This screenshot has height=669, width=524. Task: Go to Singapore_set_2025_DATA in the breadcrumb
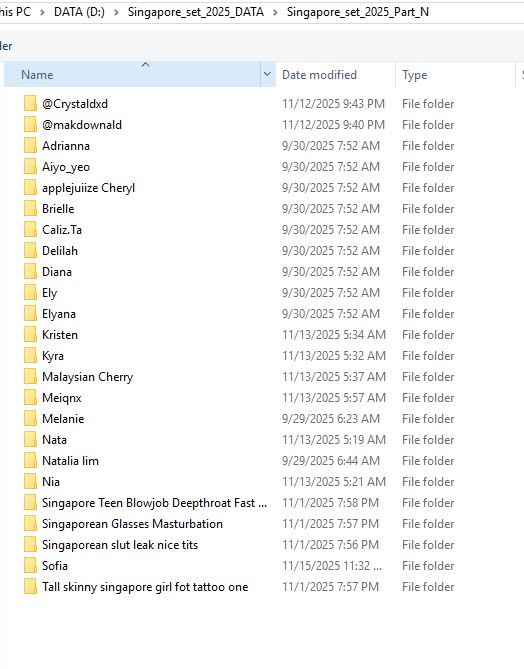point(196,12)
